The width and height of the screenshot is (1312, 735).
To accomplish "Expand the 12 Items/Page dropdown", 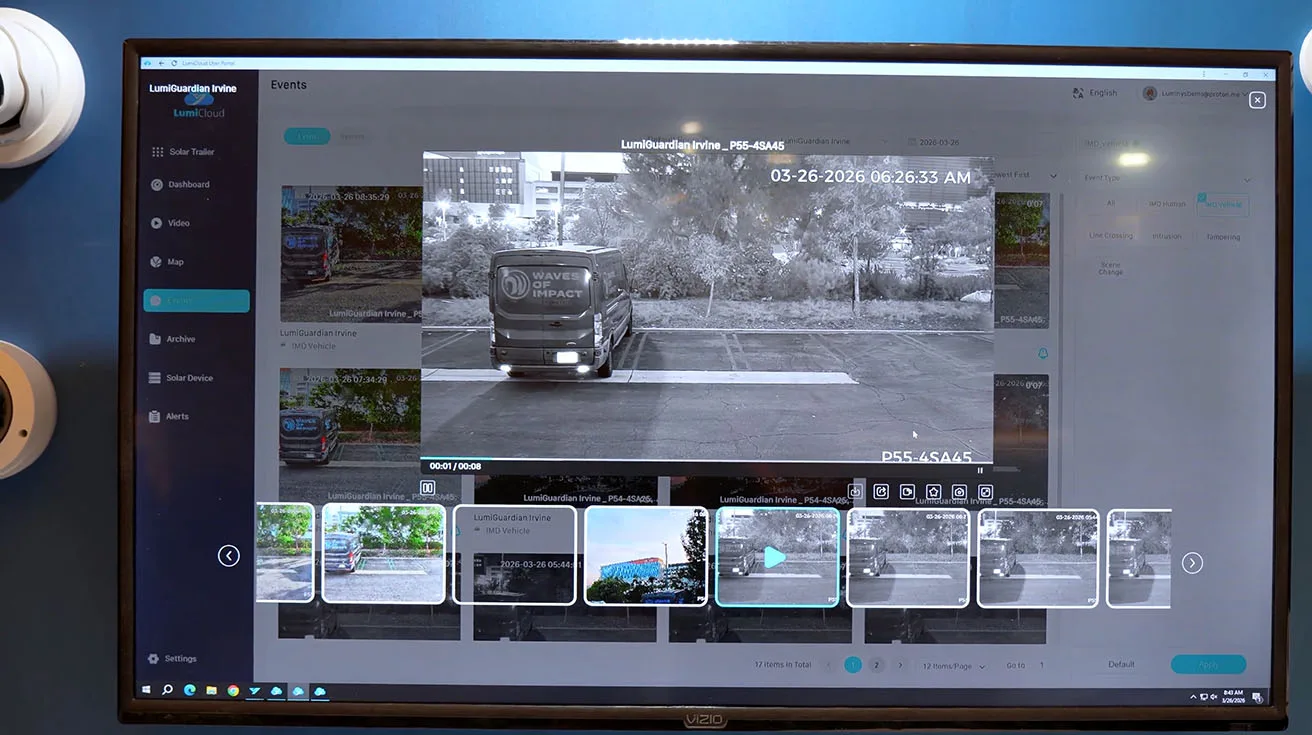I will coord(953,666).
